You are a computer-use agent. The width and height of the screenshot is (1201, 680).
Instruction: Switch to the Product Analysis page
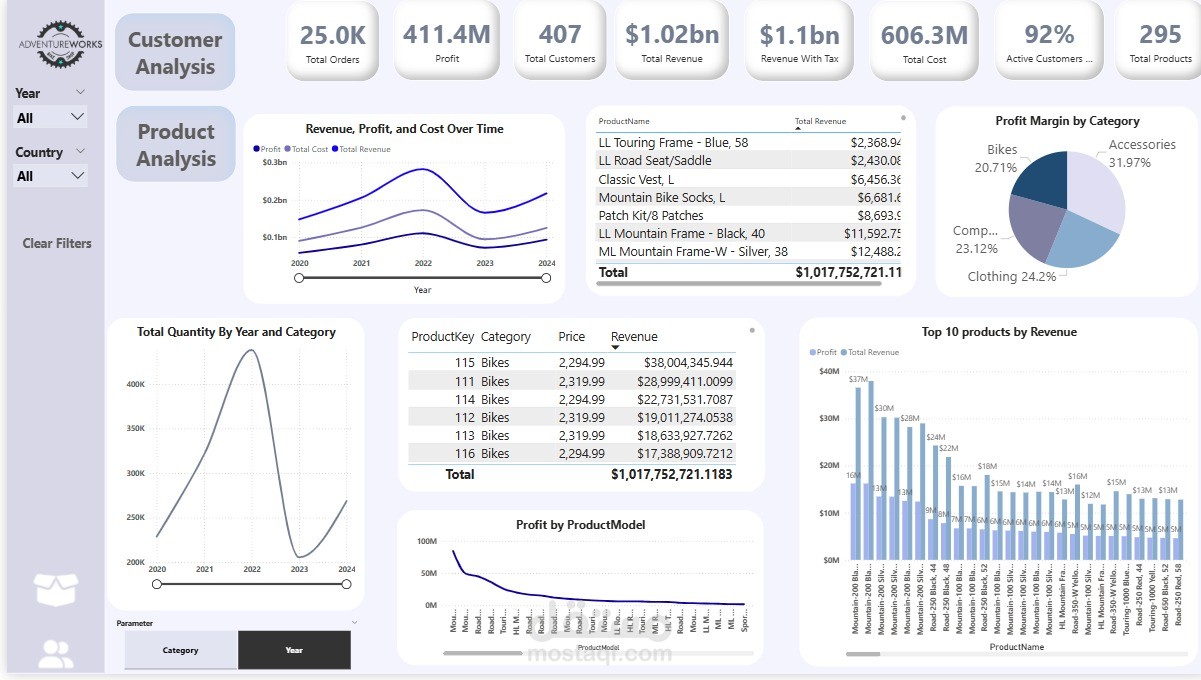175,145
